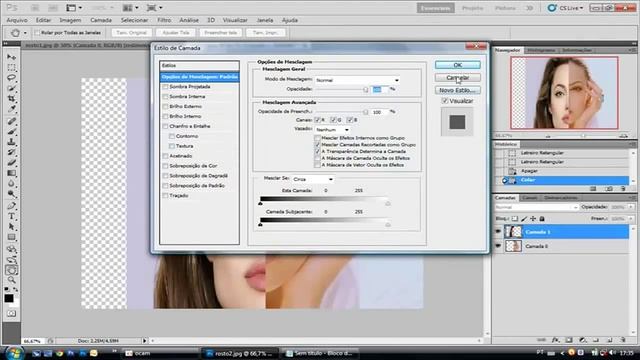Select the Crop tool
640x360 pixels.
pos(11,98)
